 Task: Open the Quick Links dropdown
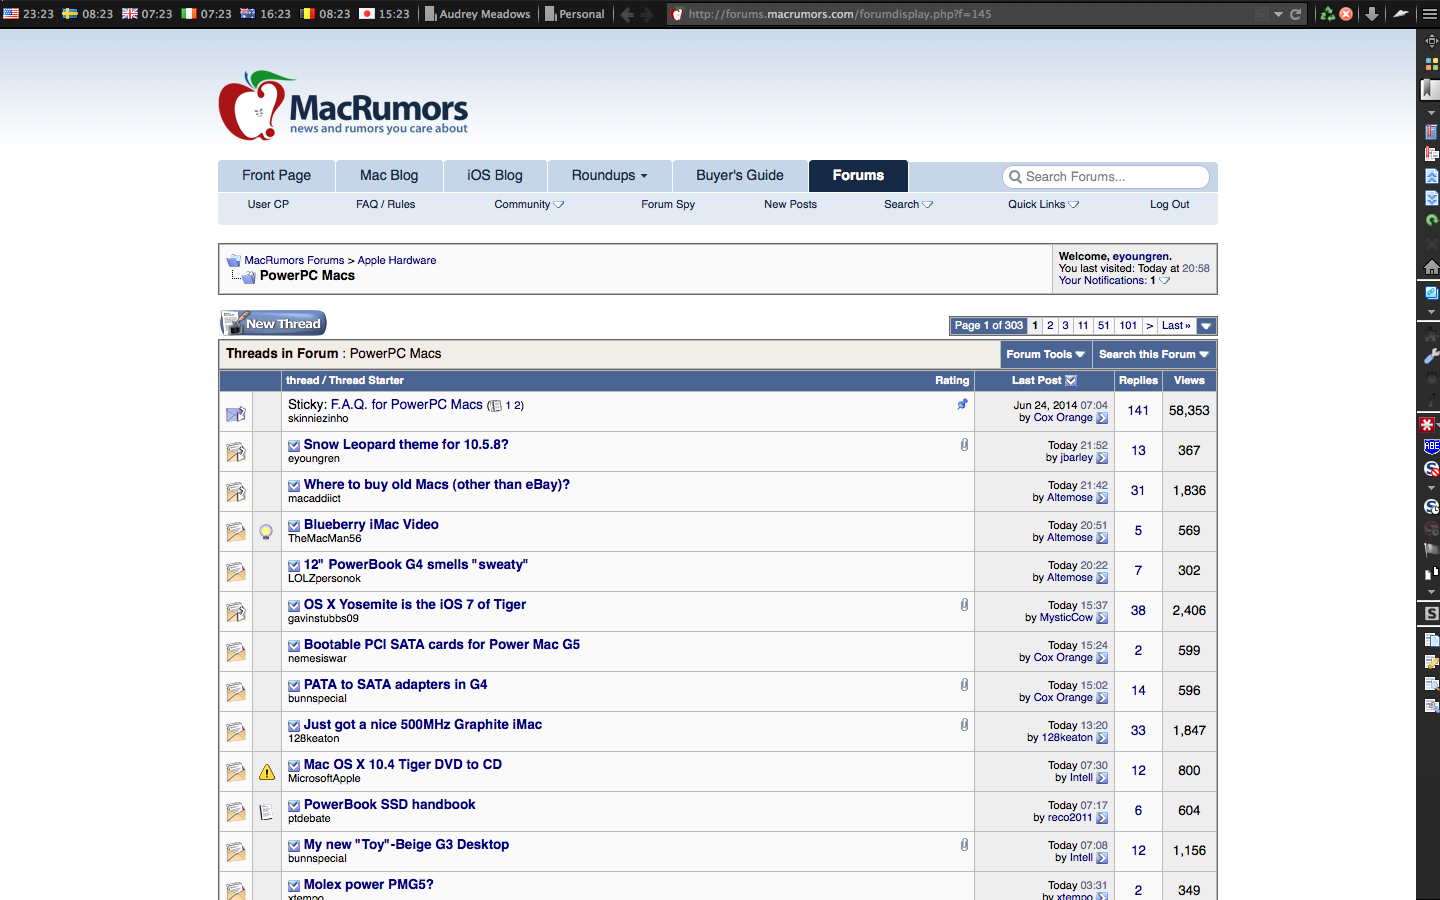click(x=1043, y=204)
